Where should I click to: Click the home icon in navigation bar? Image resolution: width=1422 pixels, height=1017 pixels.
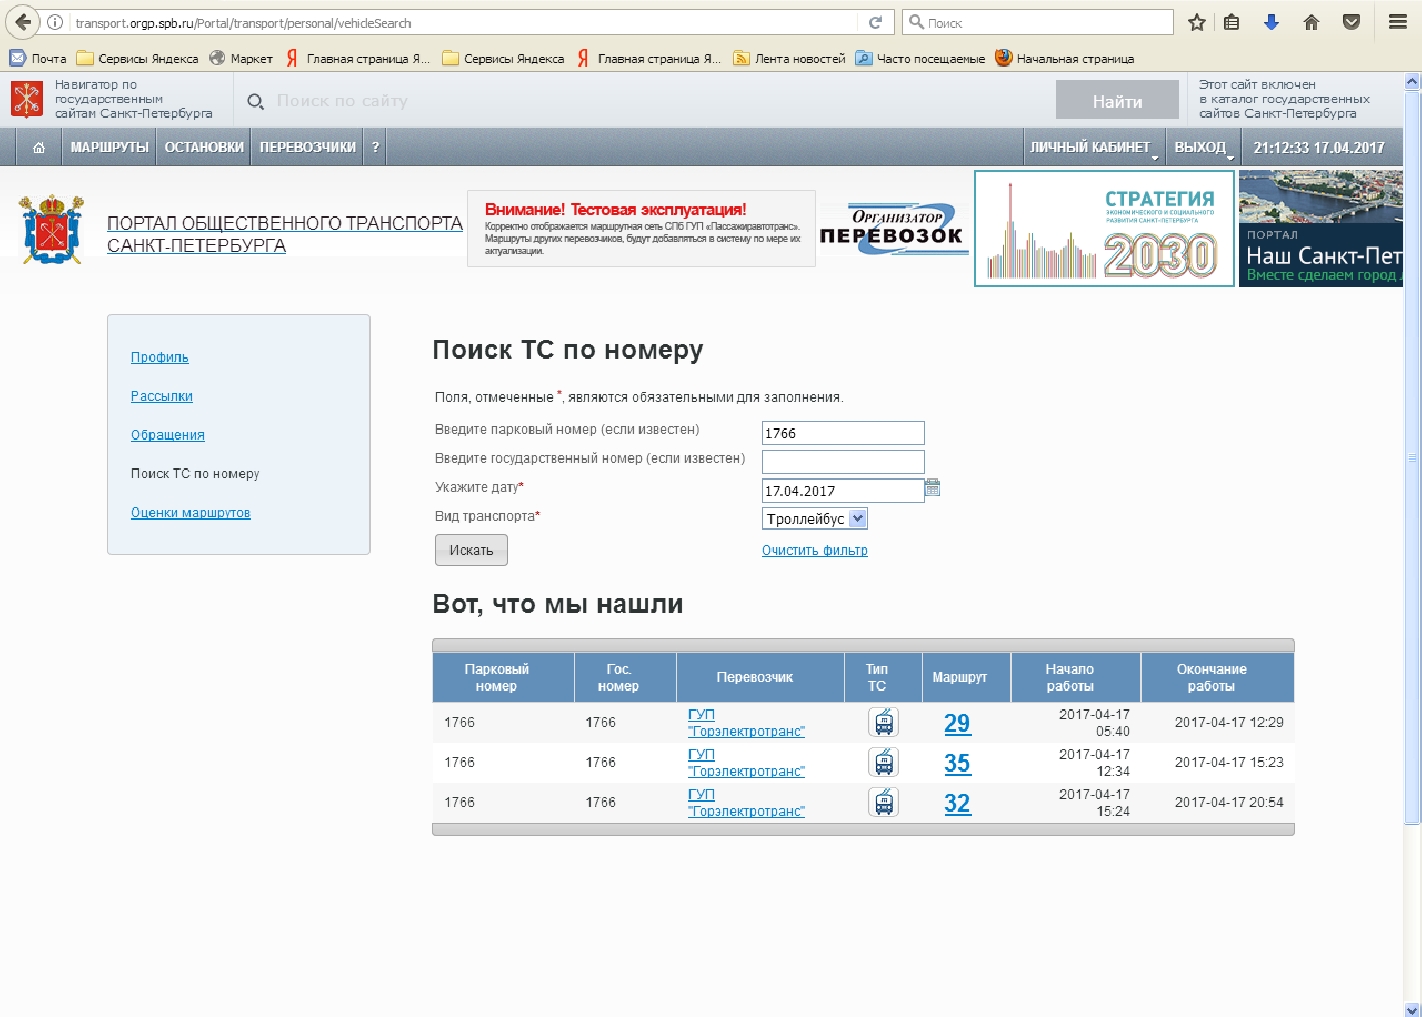tap(39, 147)
